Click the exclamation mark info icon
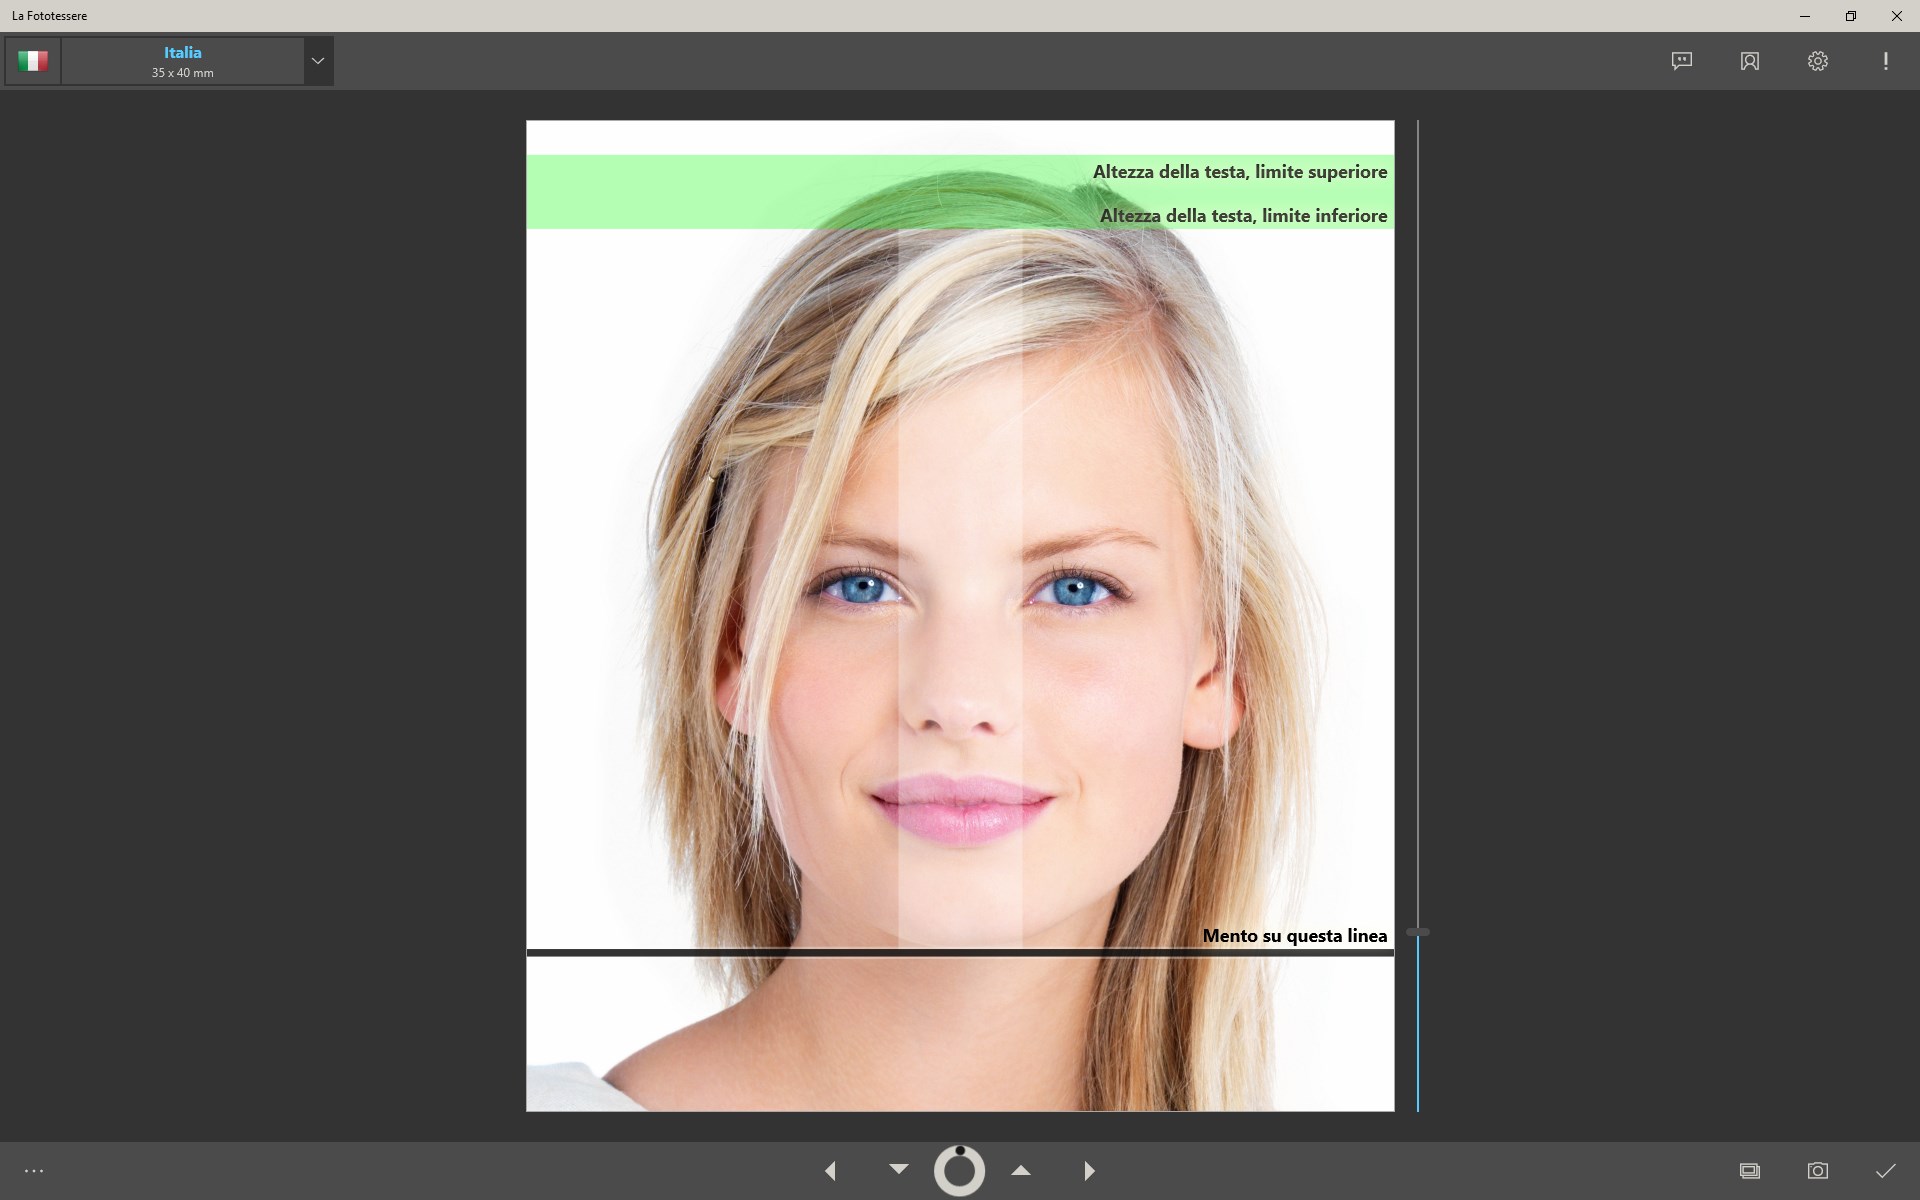This screenshot has height=1200, width=1920. 1885,61
